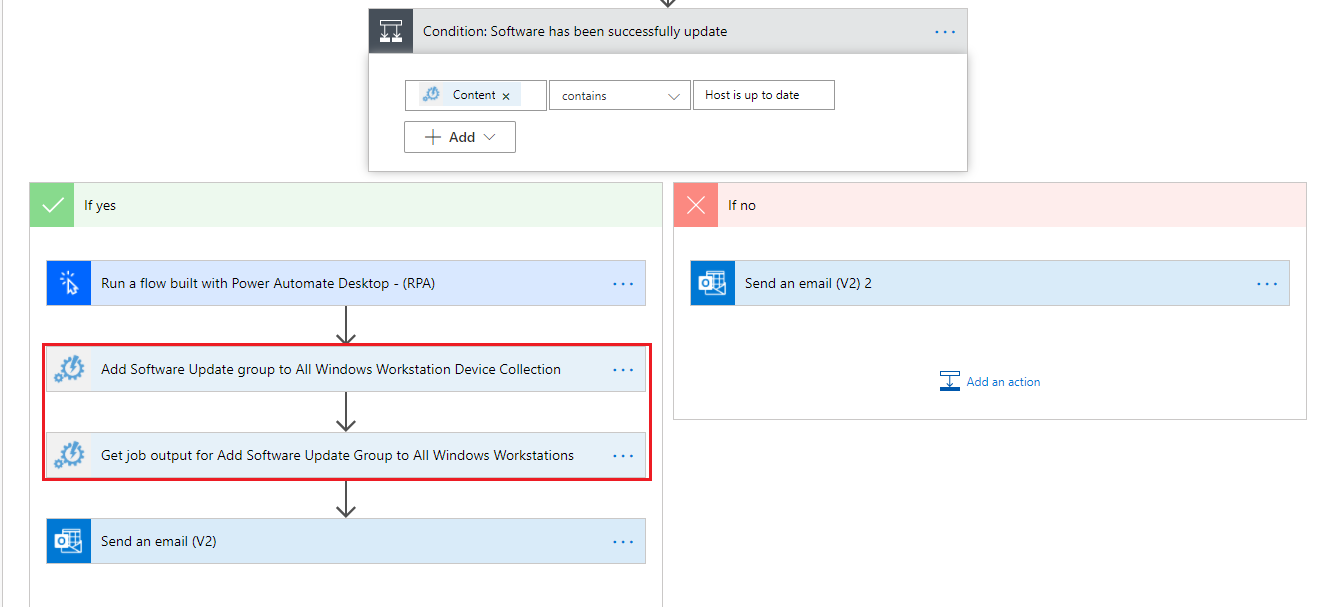Screen dimensions: 1333x607
Task: Click Outlook icon on Send an email (V2) 2
Action: coord(713,284)
